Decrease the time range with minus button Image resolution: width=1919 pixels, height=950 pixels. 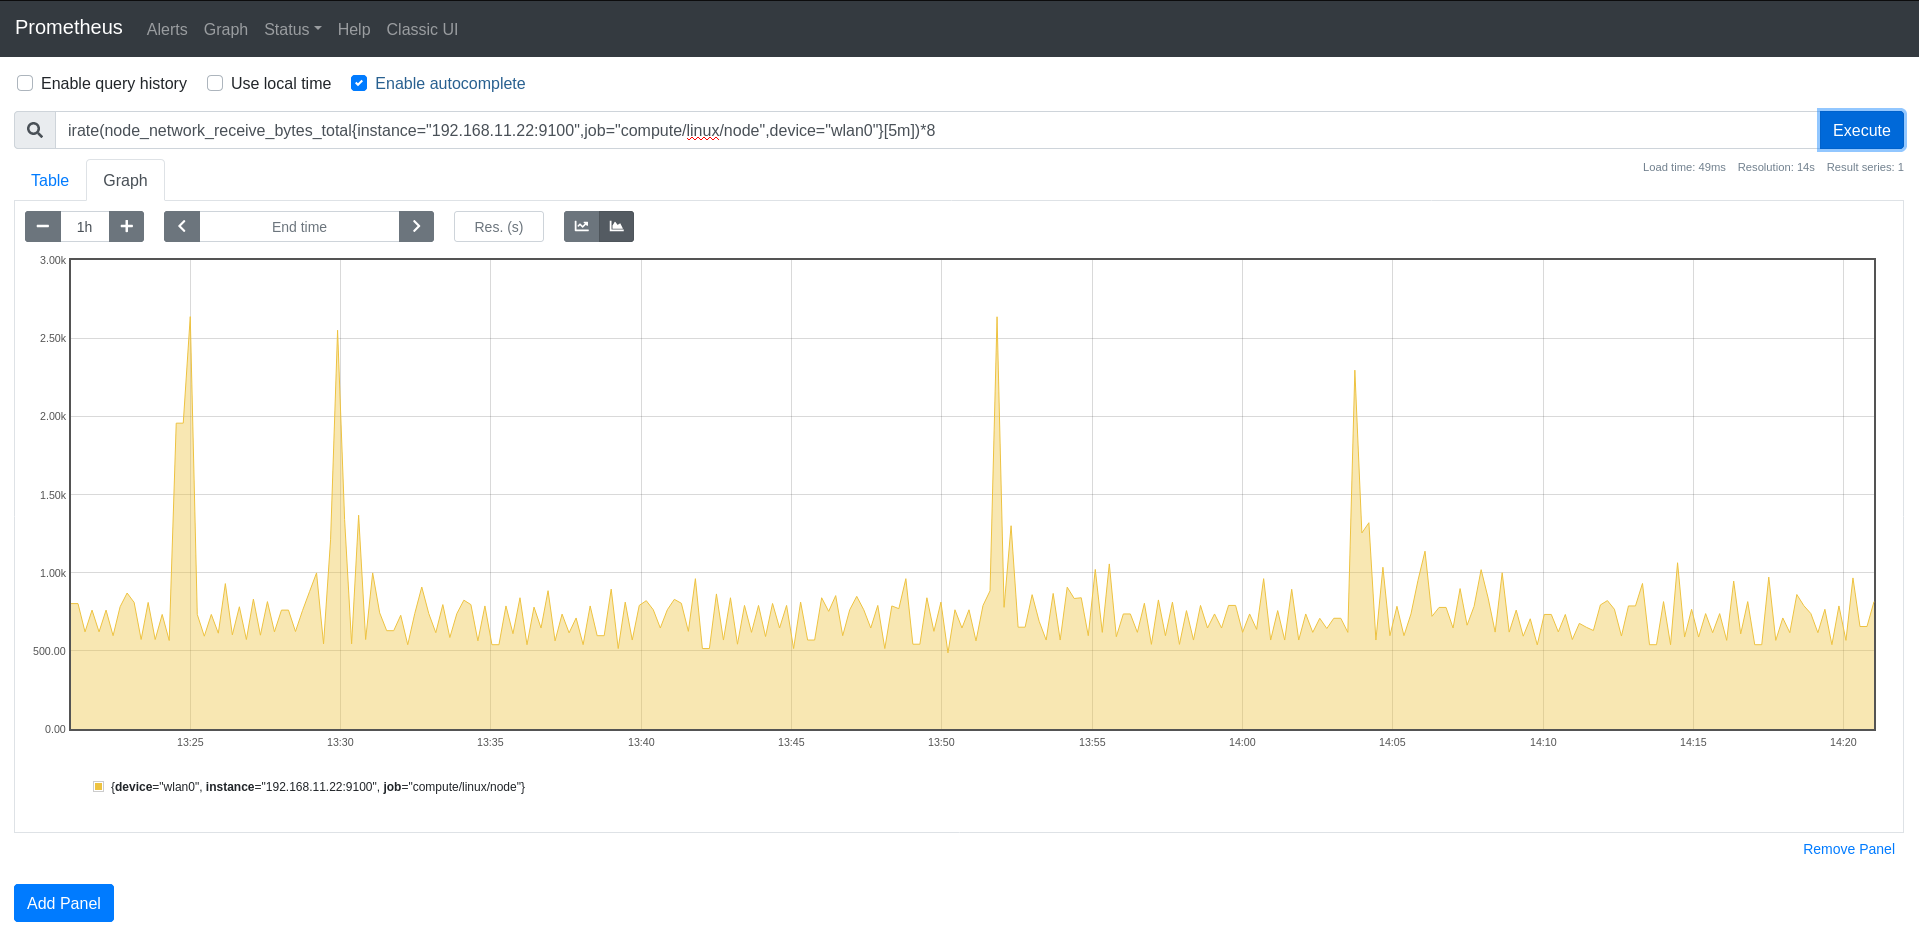point(43,227)
